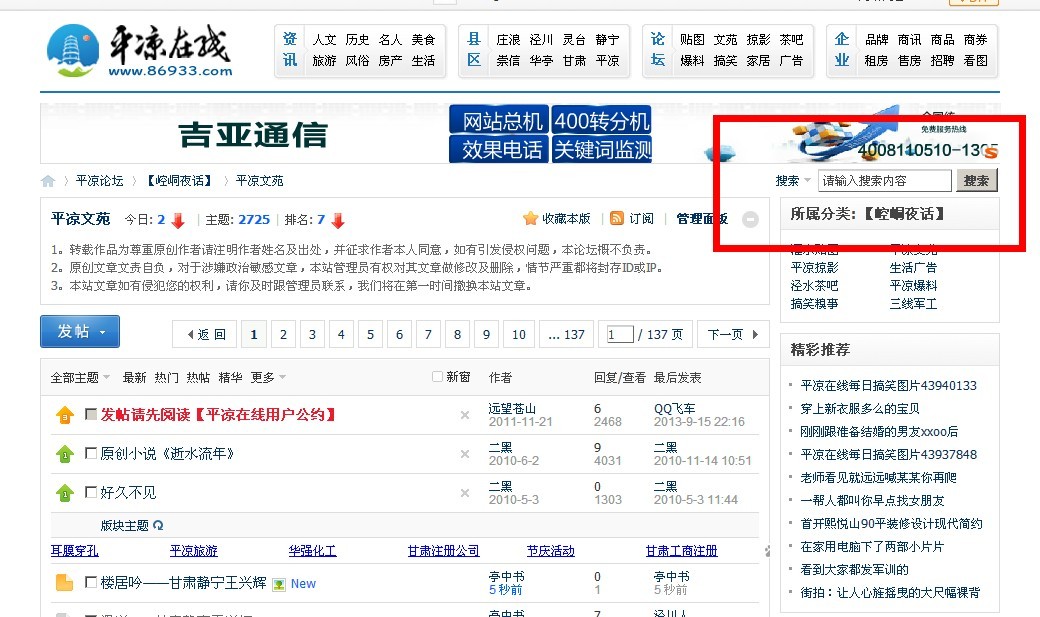Click the orange pinned icon of 发帖请先阅读
Image resolution: width=1040 pixels, height=617 pixels.
[x=64, y=415]
